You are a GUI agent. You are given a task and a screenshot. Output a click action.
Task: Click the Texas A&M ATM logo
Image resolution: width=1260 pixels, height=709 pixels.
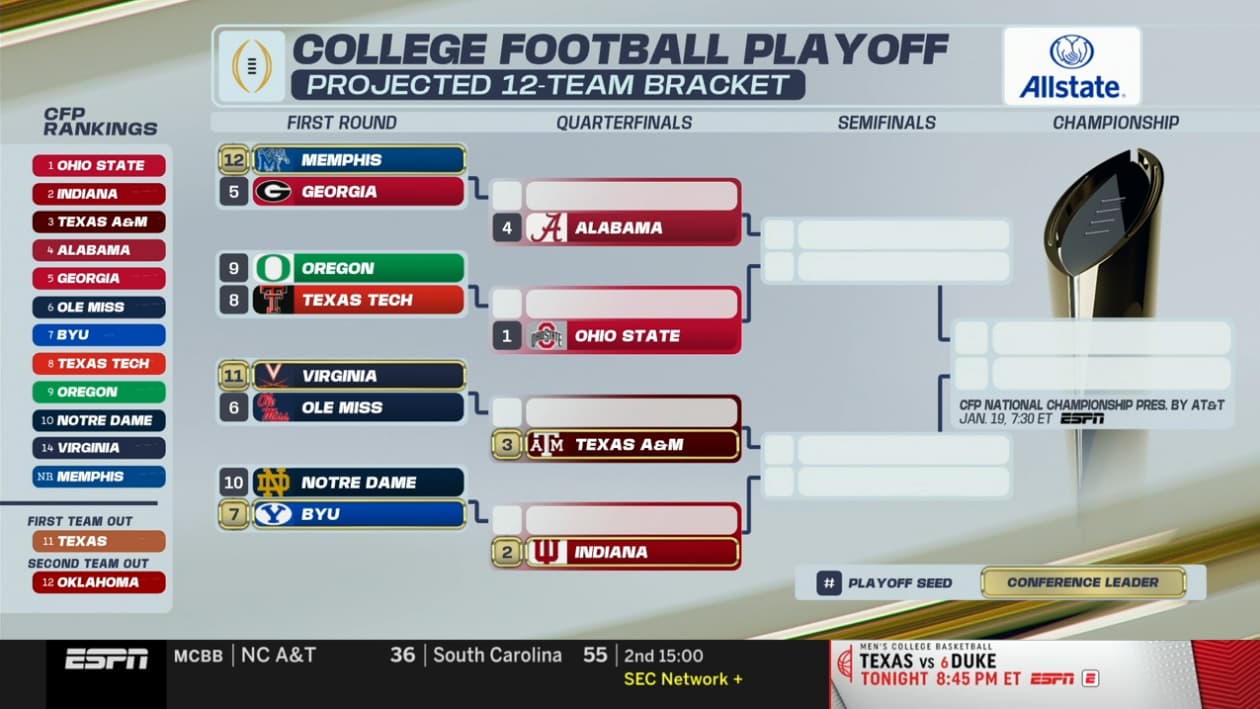pos(546,444)
